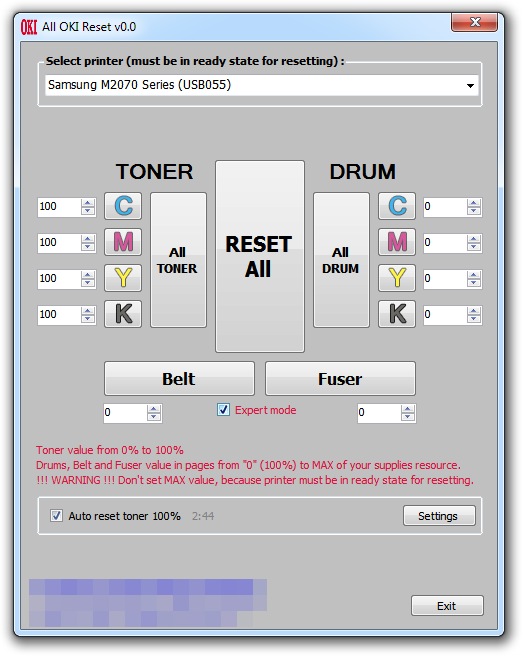Reset the cyan drum with the C button
This screenshot has height=656, width=523.
pyautogui.click(x=397, y=206)
